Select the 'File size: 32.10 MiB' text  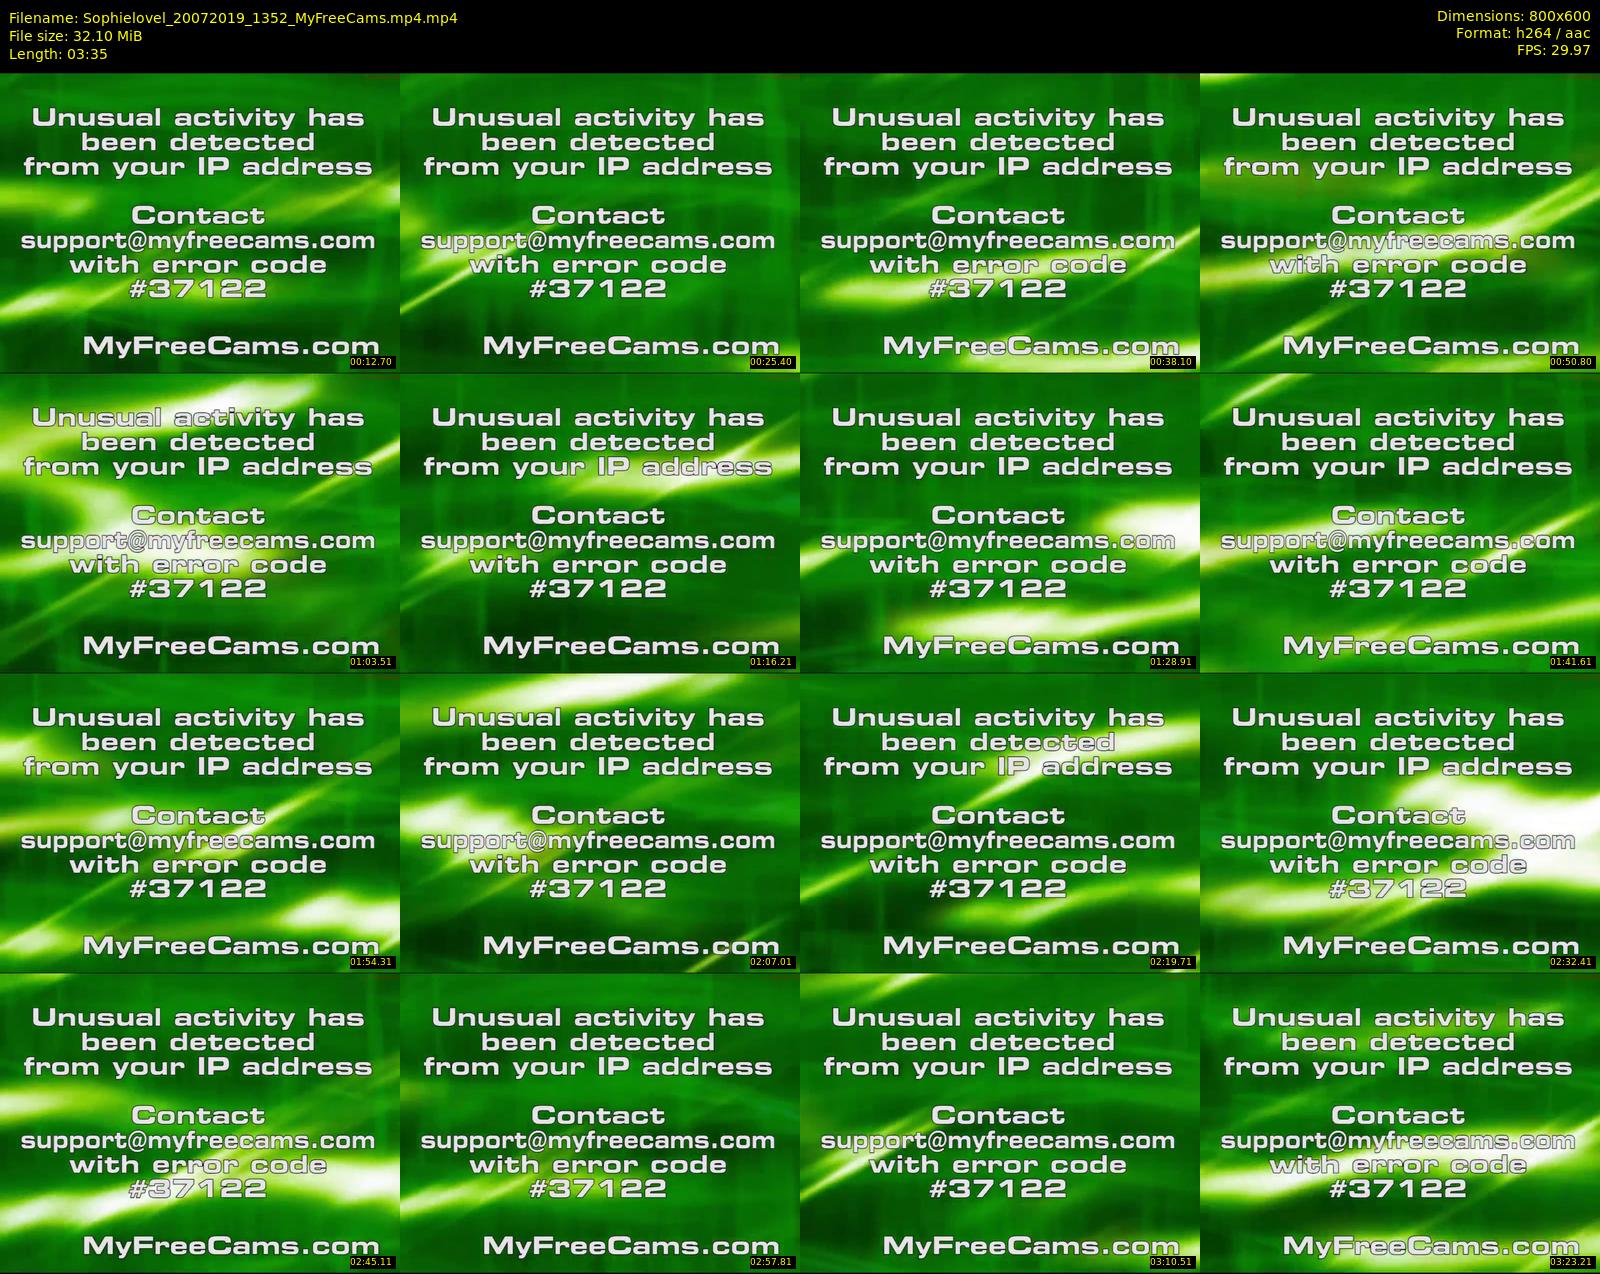point(76,36)
